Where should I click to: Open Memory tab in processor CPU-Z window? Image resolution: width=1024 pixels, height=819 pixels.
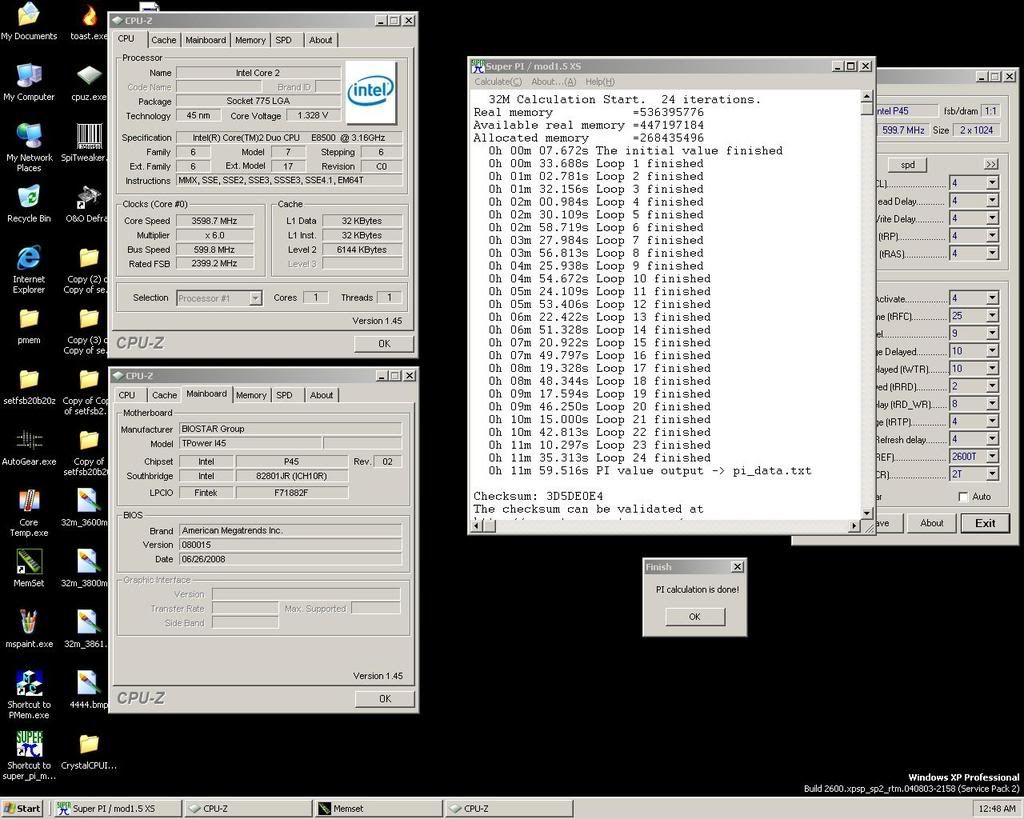250,40
